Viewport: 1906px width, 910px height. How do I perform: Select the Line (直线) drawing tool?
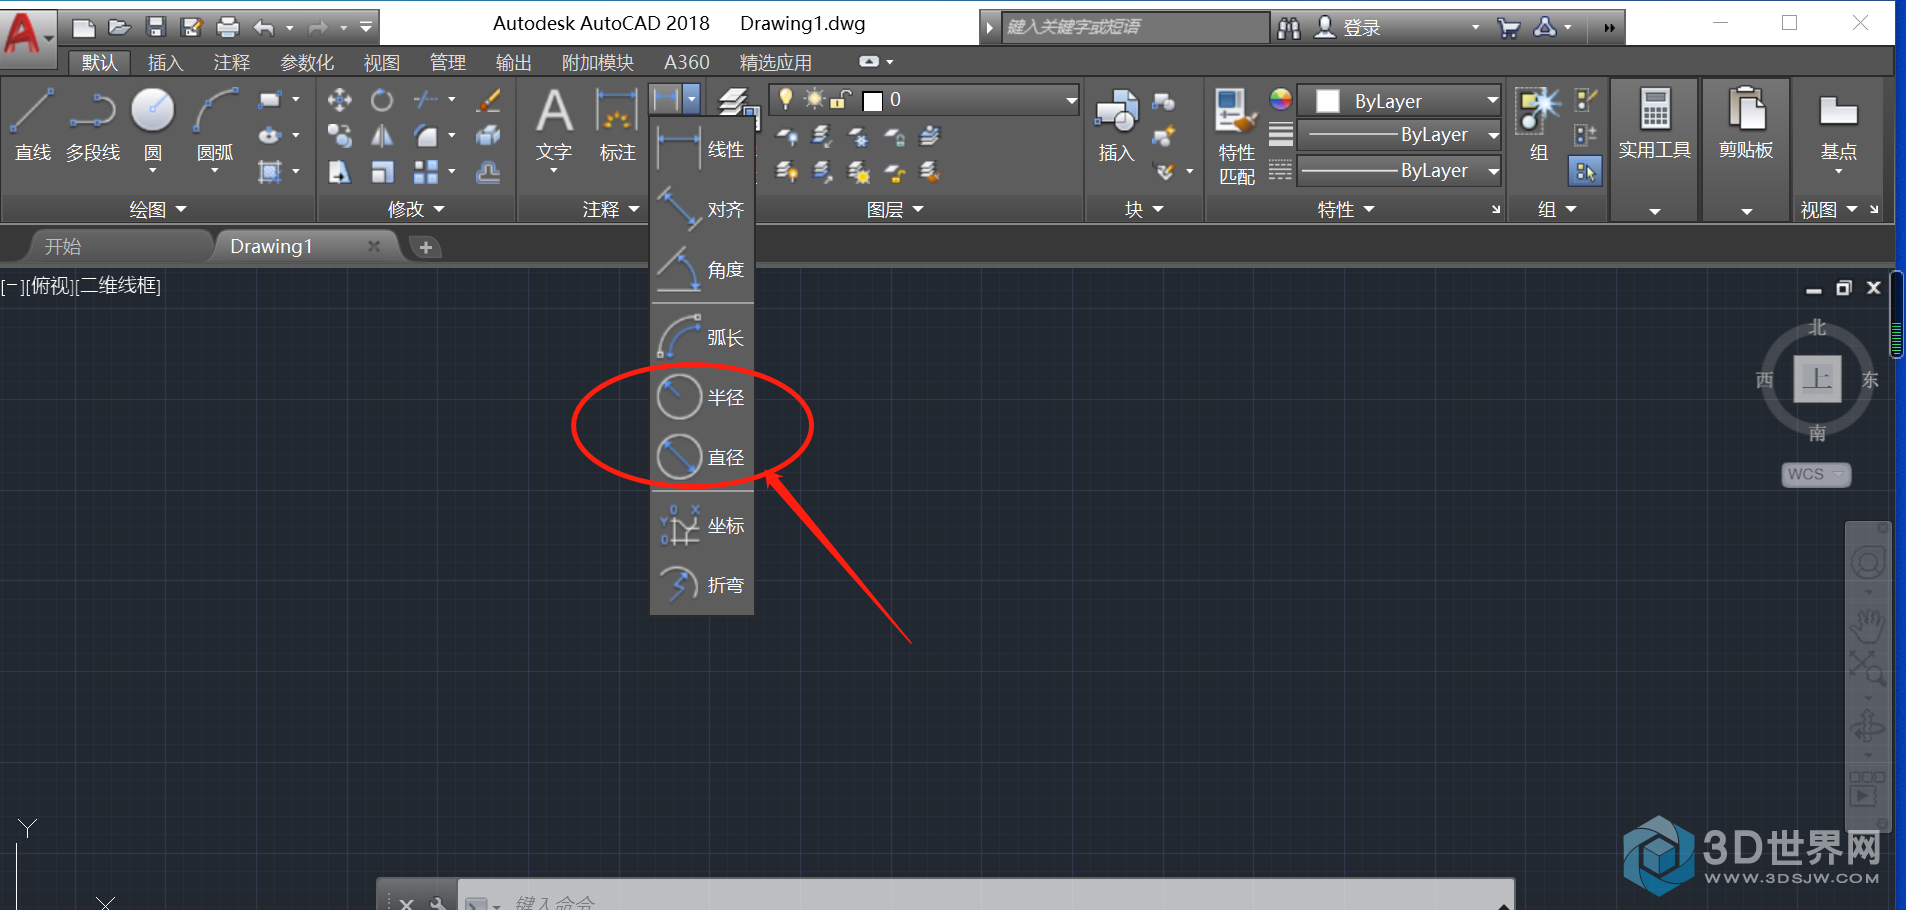click(x=32, y=125)
